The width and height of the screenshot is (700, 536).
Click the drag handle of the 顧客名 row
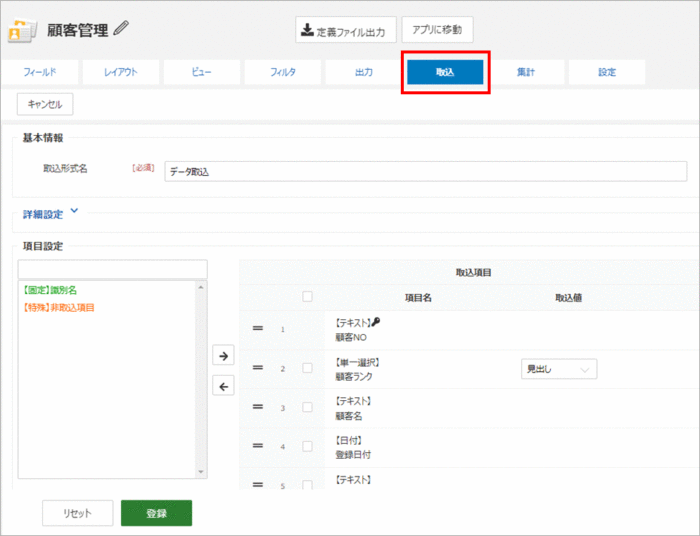pyautogui.click(x=258, y=407)
